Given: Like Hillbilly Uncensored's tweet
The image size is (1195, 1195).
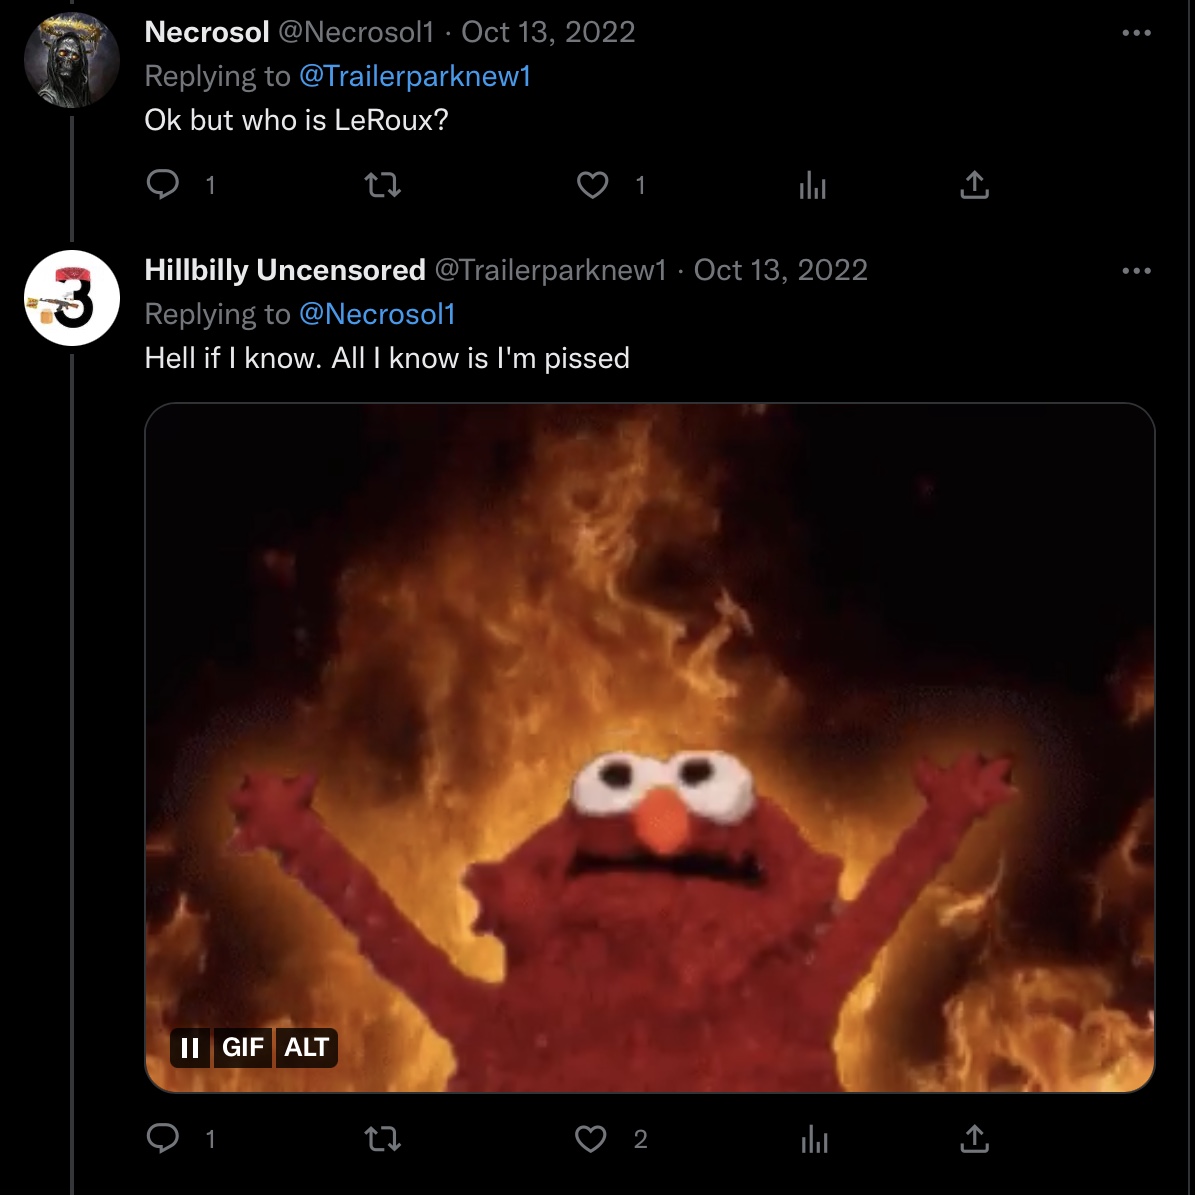Looking at the screenshot, I should tap(591, 1138).
